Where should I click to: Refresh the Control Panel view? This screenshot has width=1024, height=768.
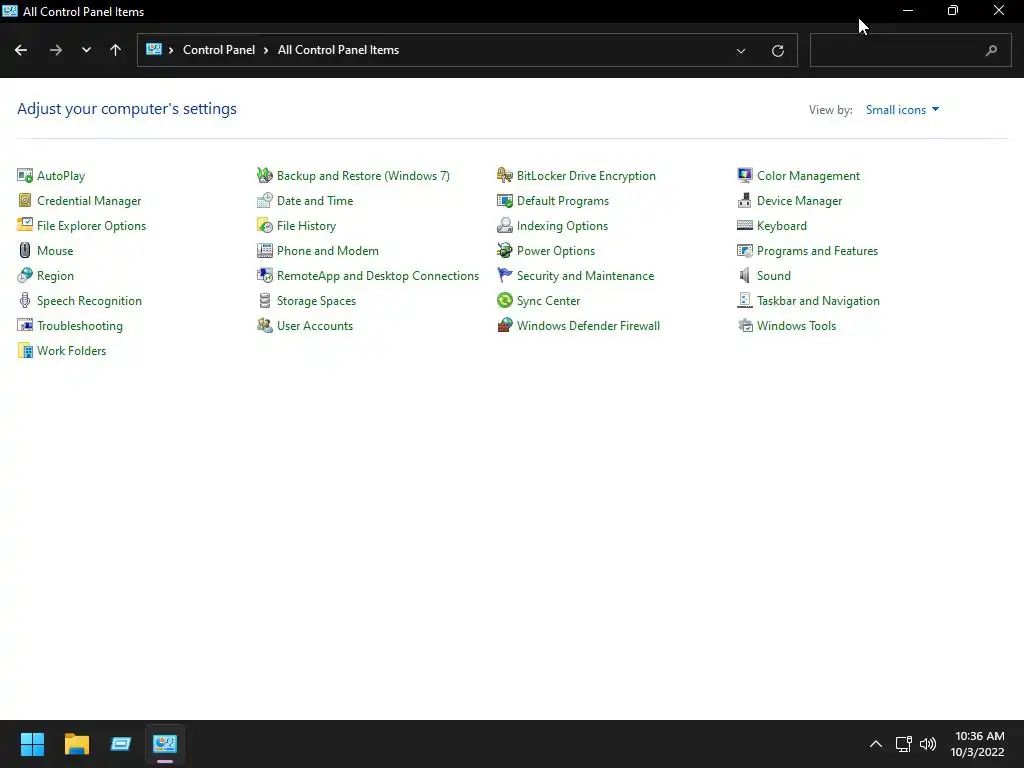[x=778, y=50]
